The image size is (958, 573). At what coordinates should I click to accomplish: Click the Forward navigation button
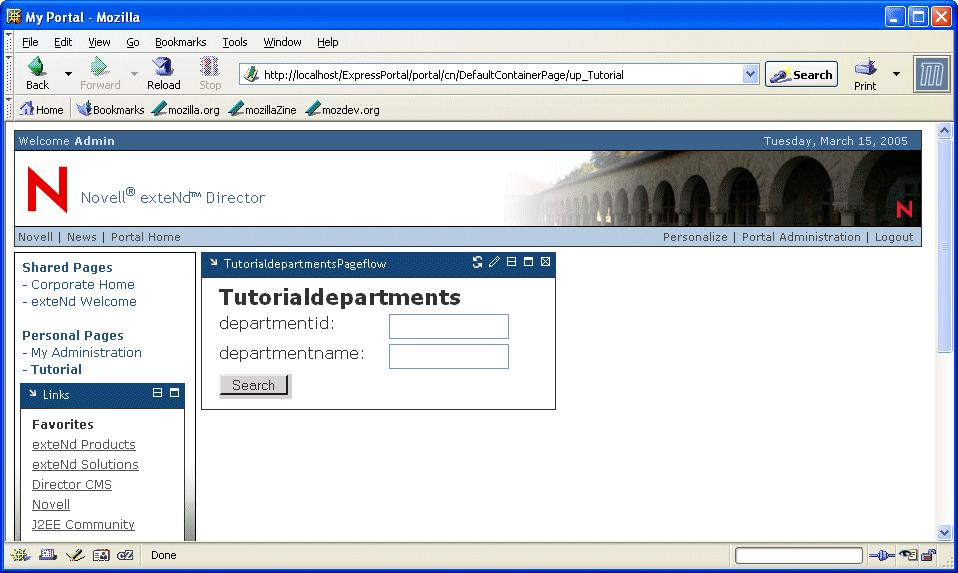100,73
